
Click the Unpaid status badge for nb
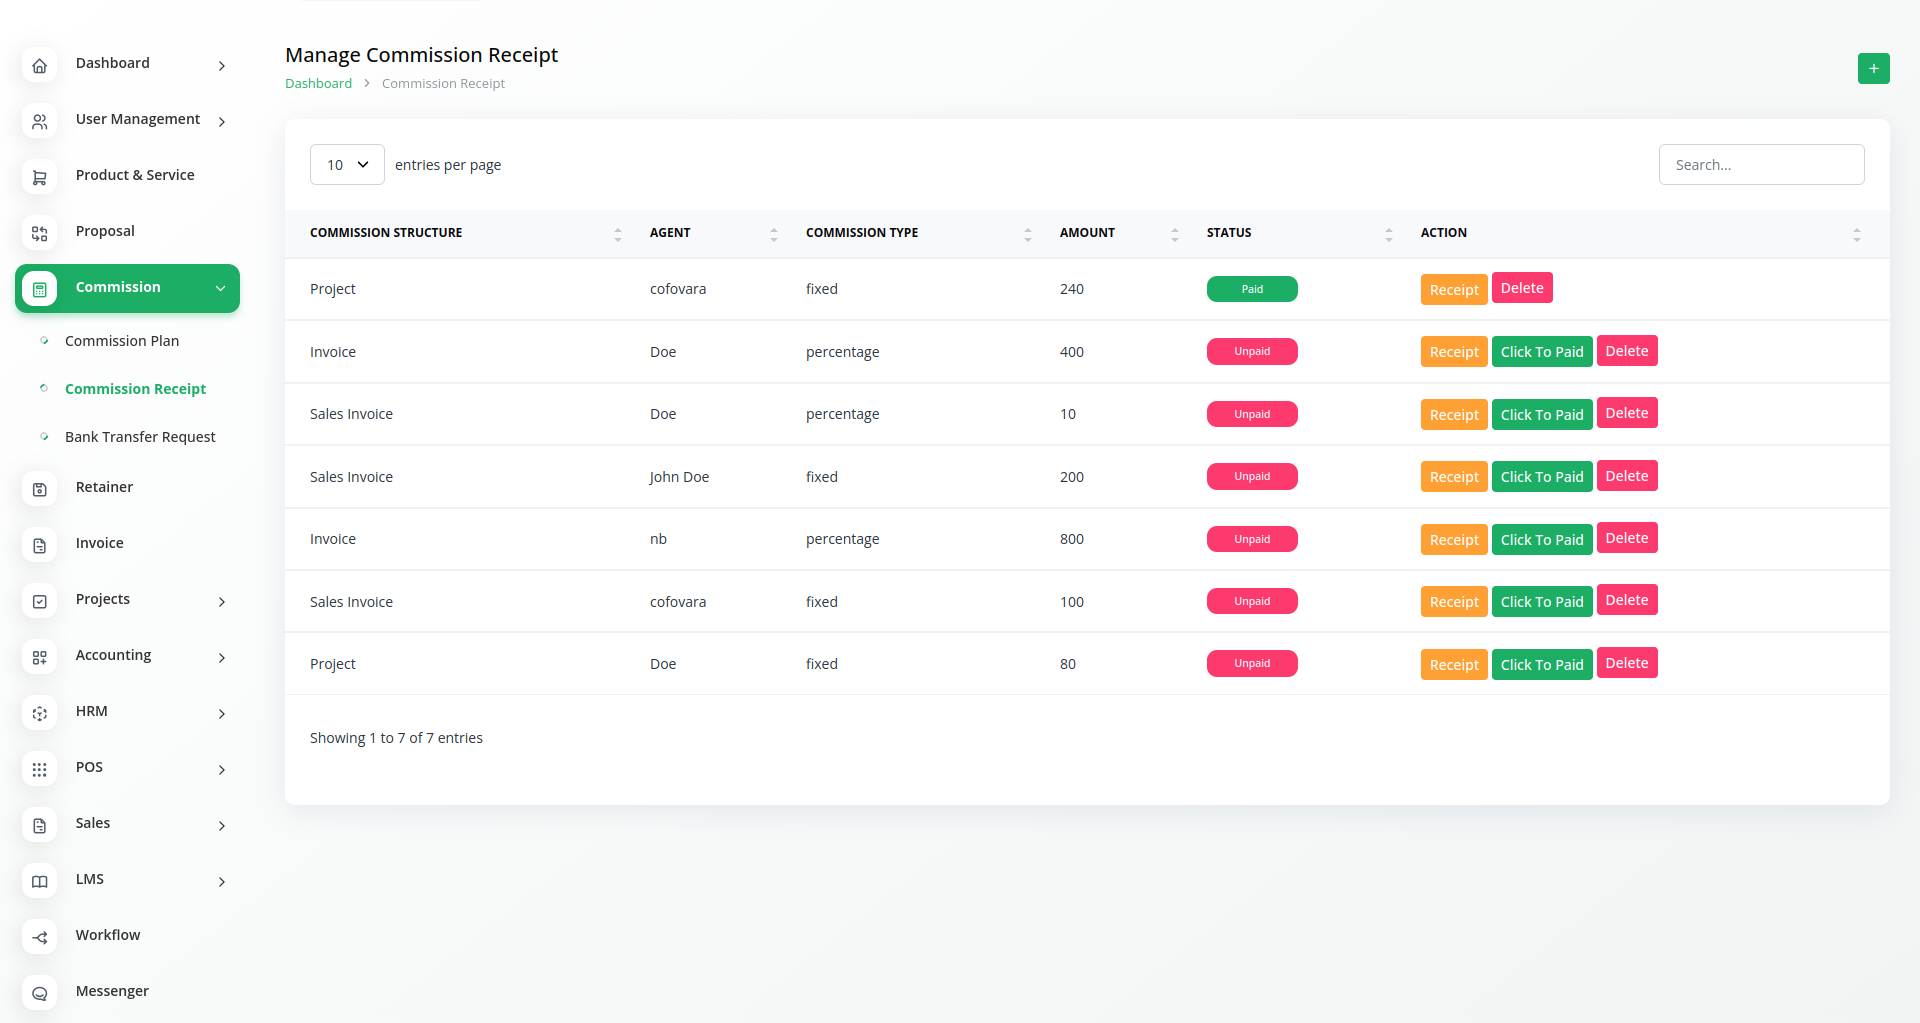pyautogui.click(x=1252, y=539)
